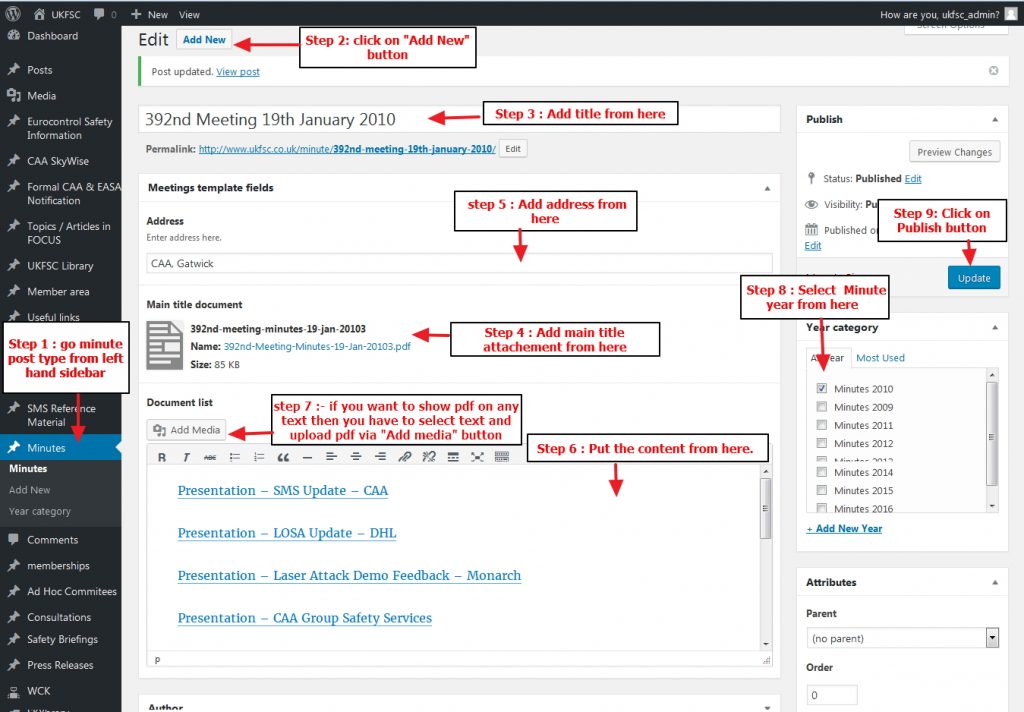Click the Add Media button
1024x712 pixels.
(x=187, y=430)
